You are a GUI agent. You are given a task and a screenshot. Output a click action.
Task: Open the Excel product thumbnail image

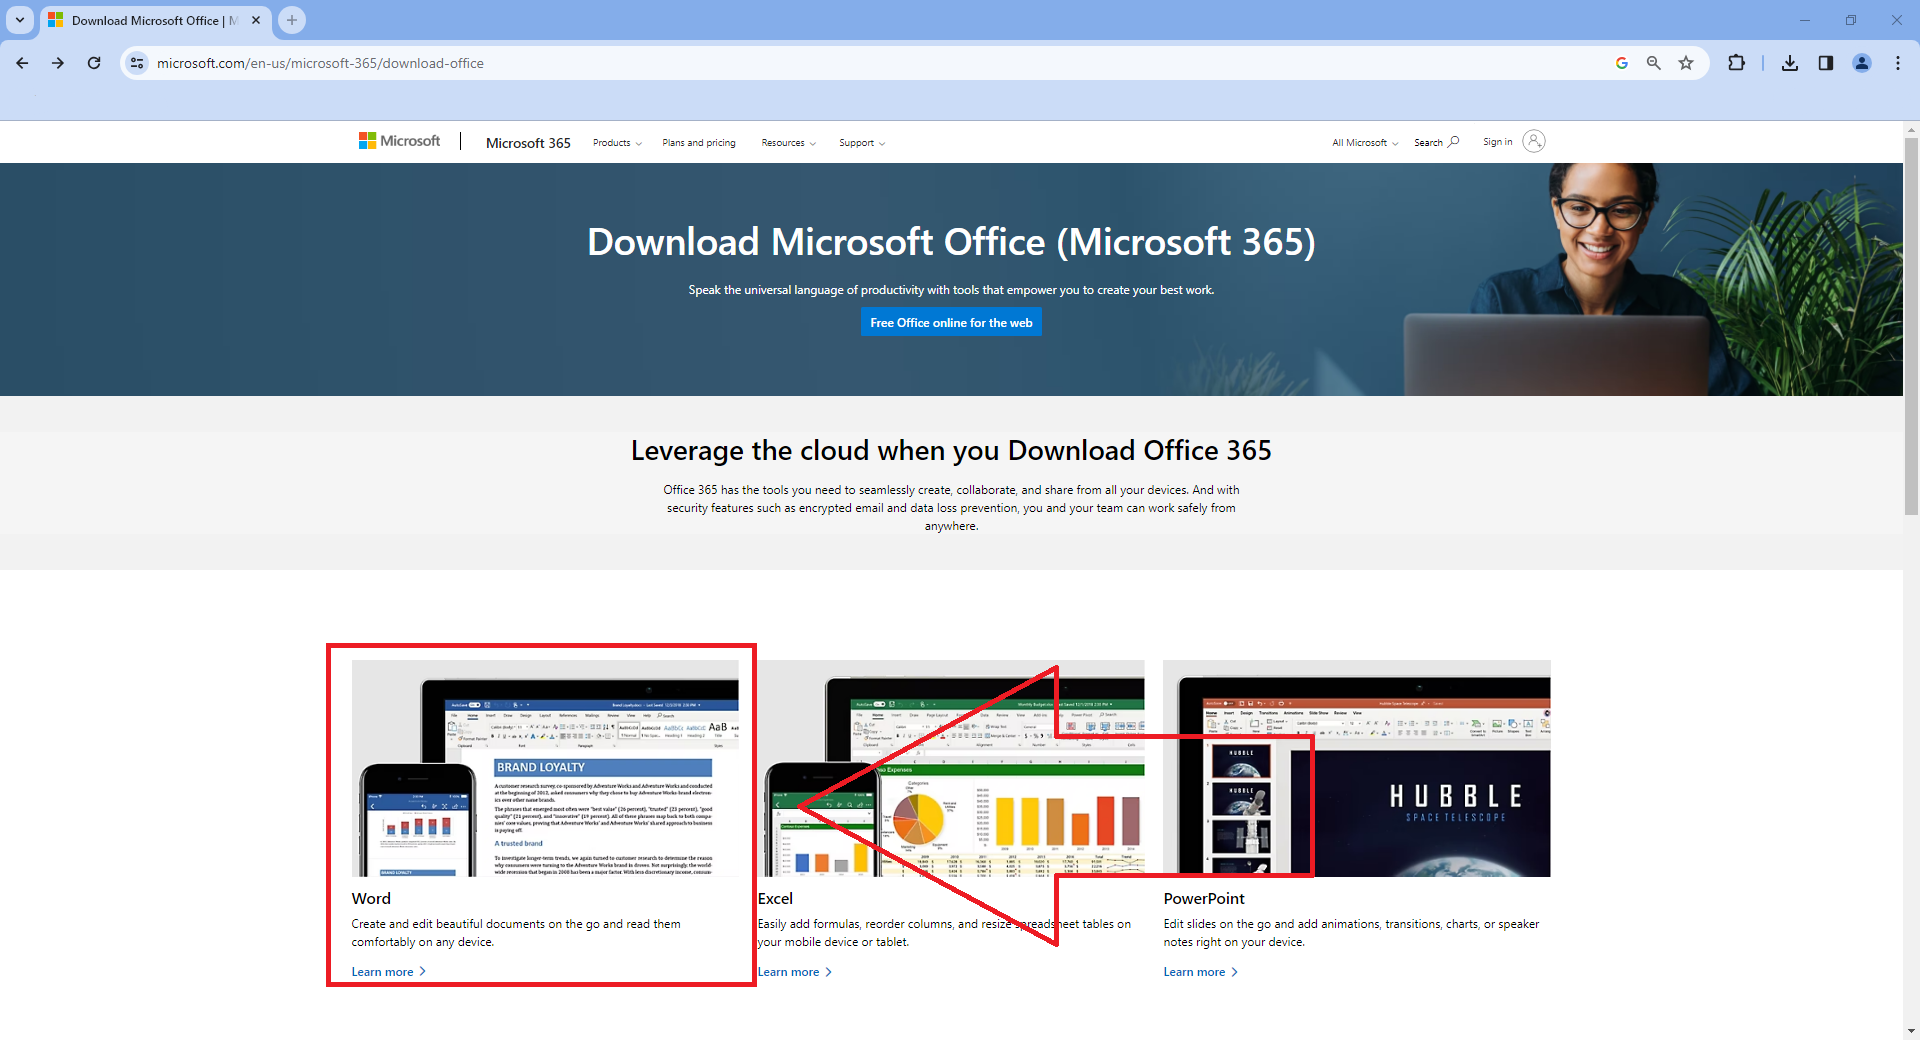coord(951,768)
